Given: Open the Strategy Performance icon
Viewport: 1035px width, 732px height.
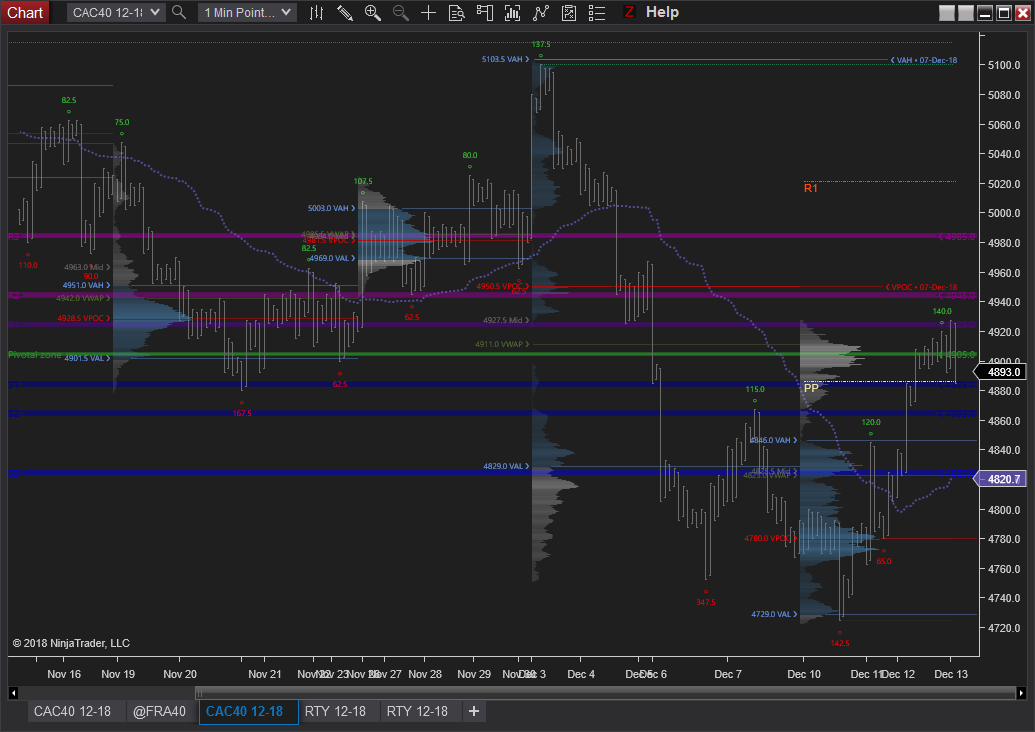Looking at the screenshot, I should 569,13.
